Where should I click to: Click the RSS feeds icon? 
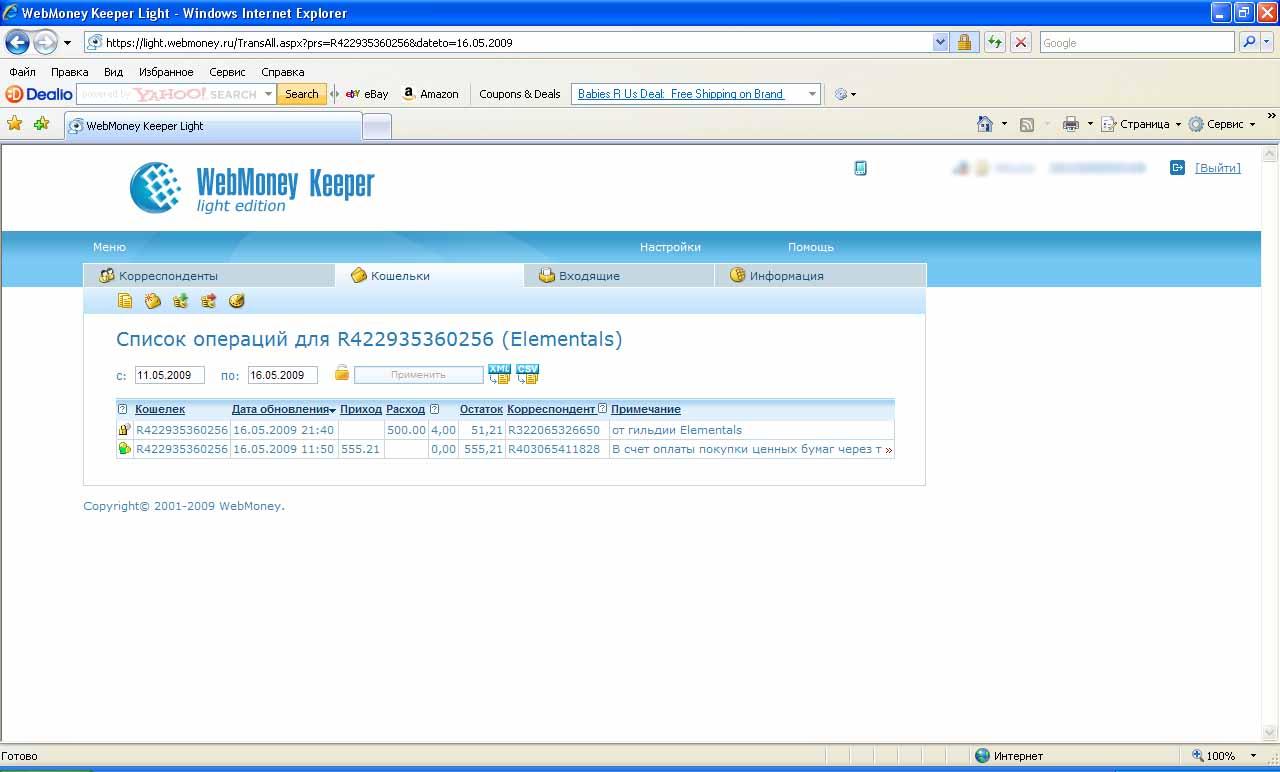tap(1027, 124)
